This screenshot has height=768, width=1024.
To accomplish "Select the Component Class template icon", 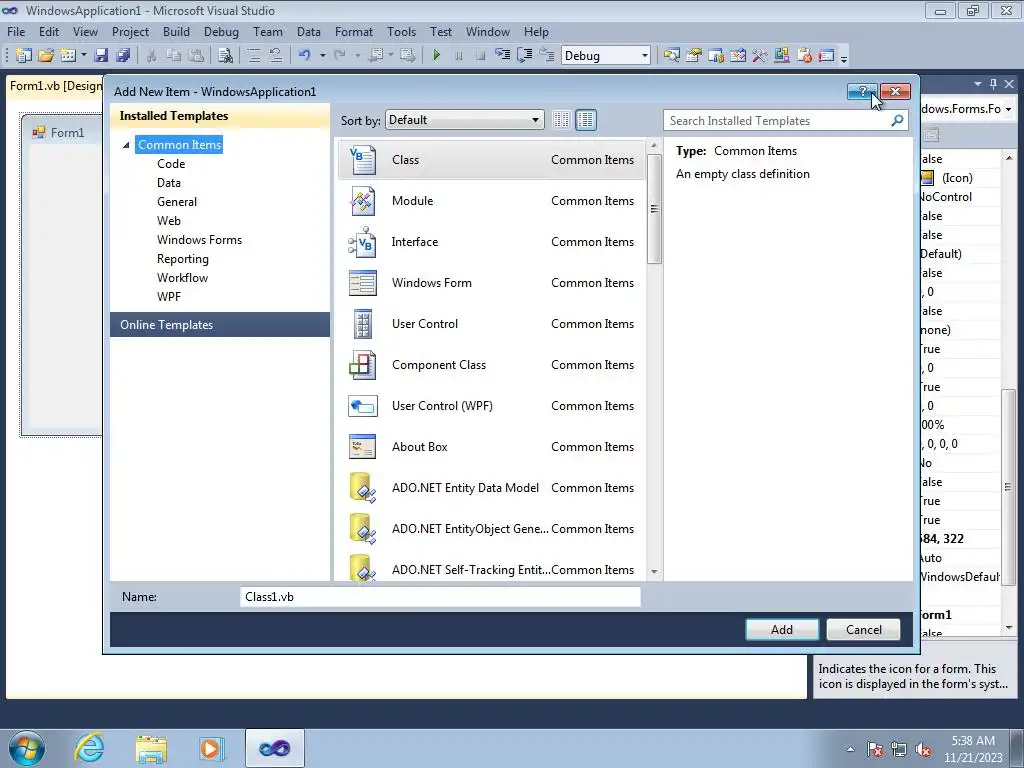I will click(x=363, y=365).
